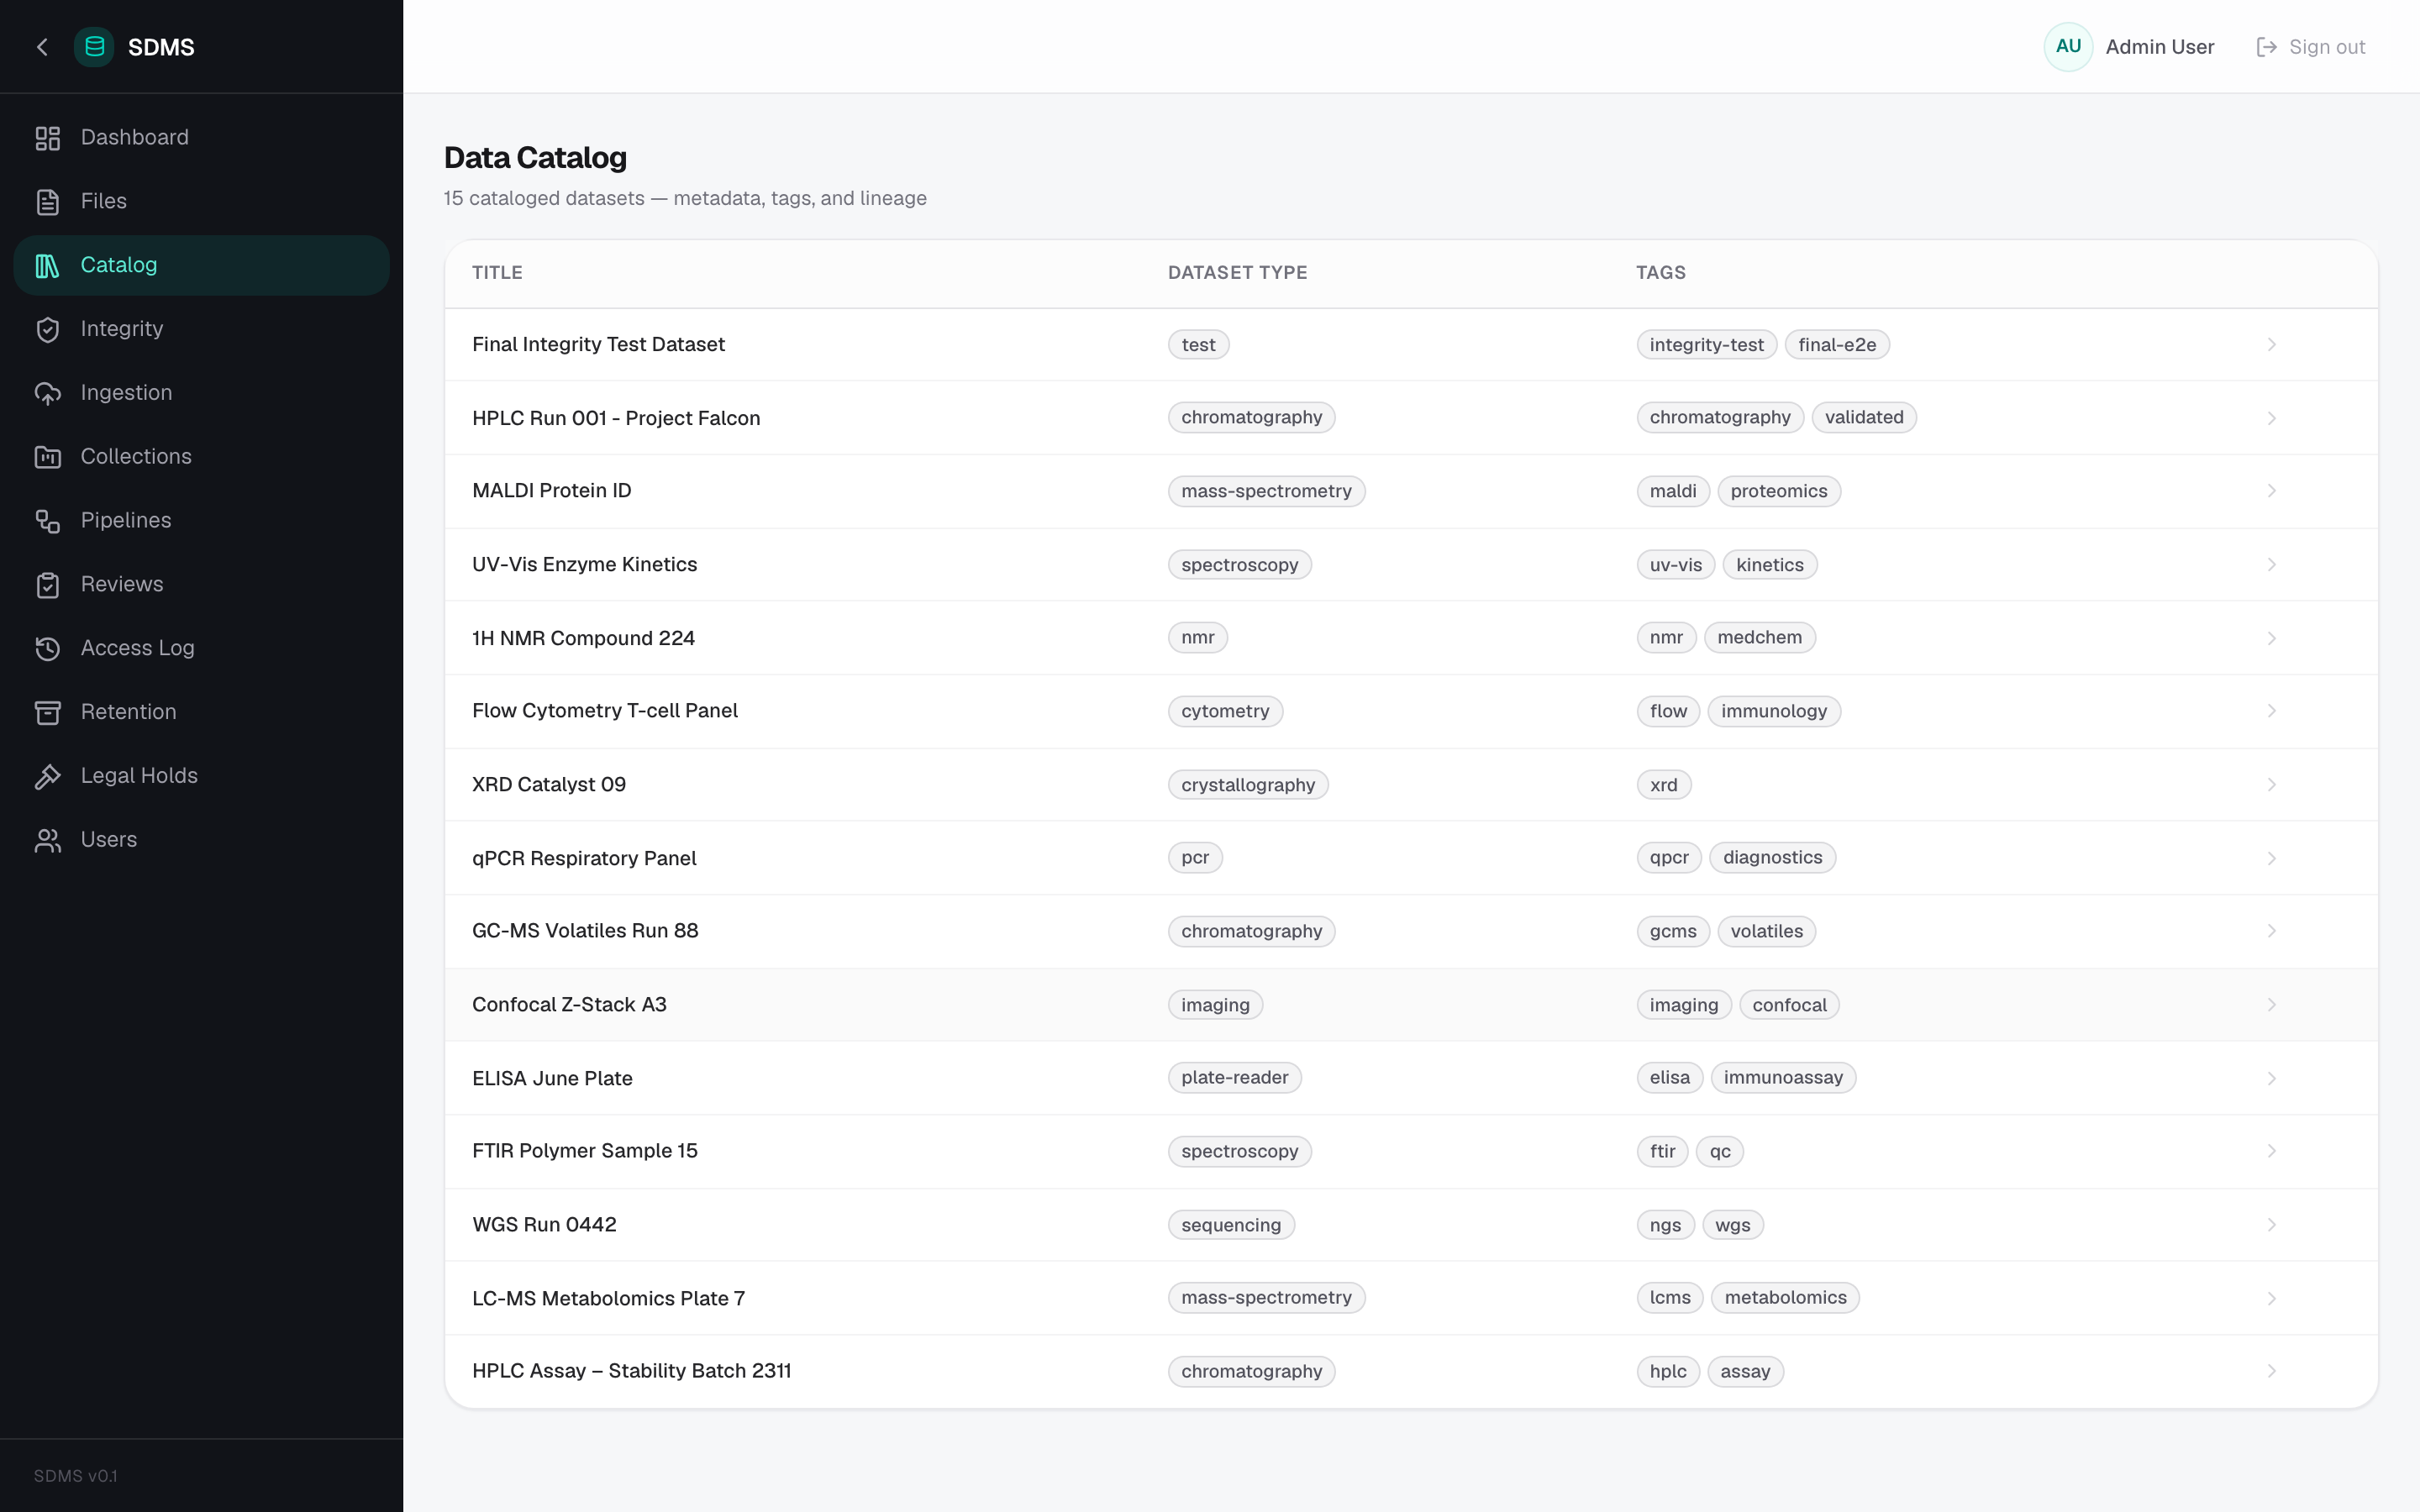Click the Reviews clipboard icon

pos(48,585)
